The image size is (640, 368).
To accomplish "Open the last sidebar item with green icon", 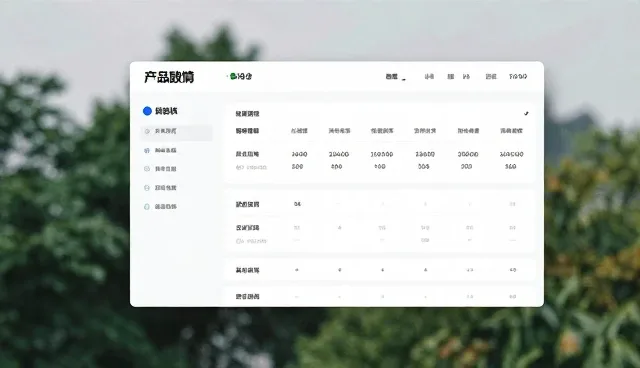I will (x=161, y=207).
